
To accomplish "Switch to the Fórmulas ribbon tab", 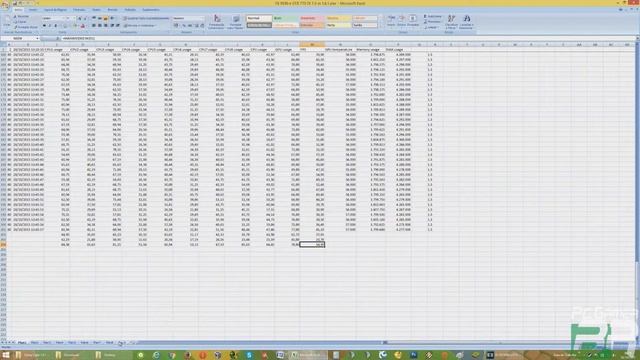I will (x=79, y=10).
